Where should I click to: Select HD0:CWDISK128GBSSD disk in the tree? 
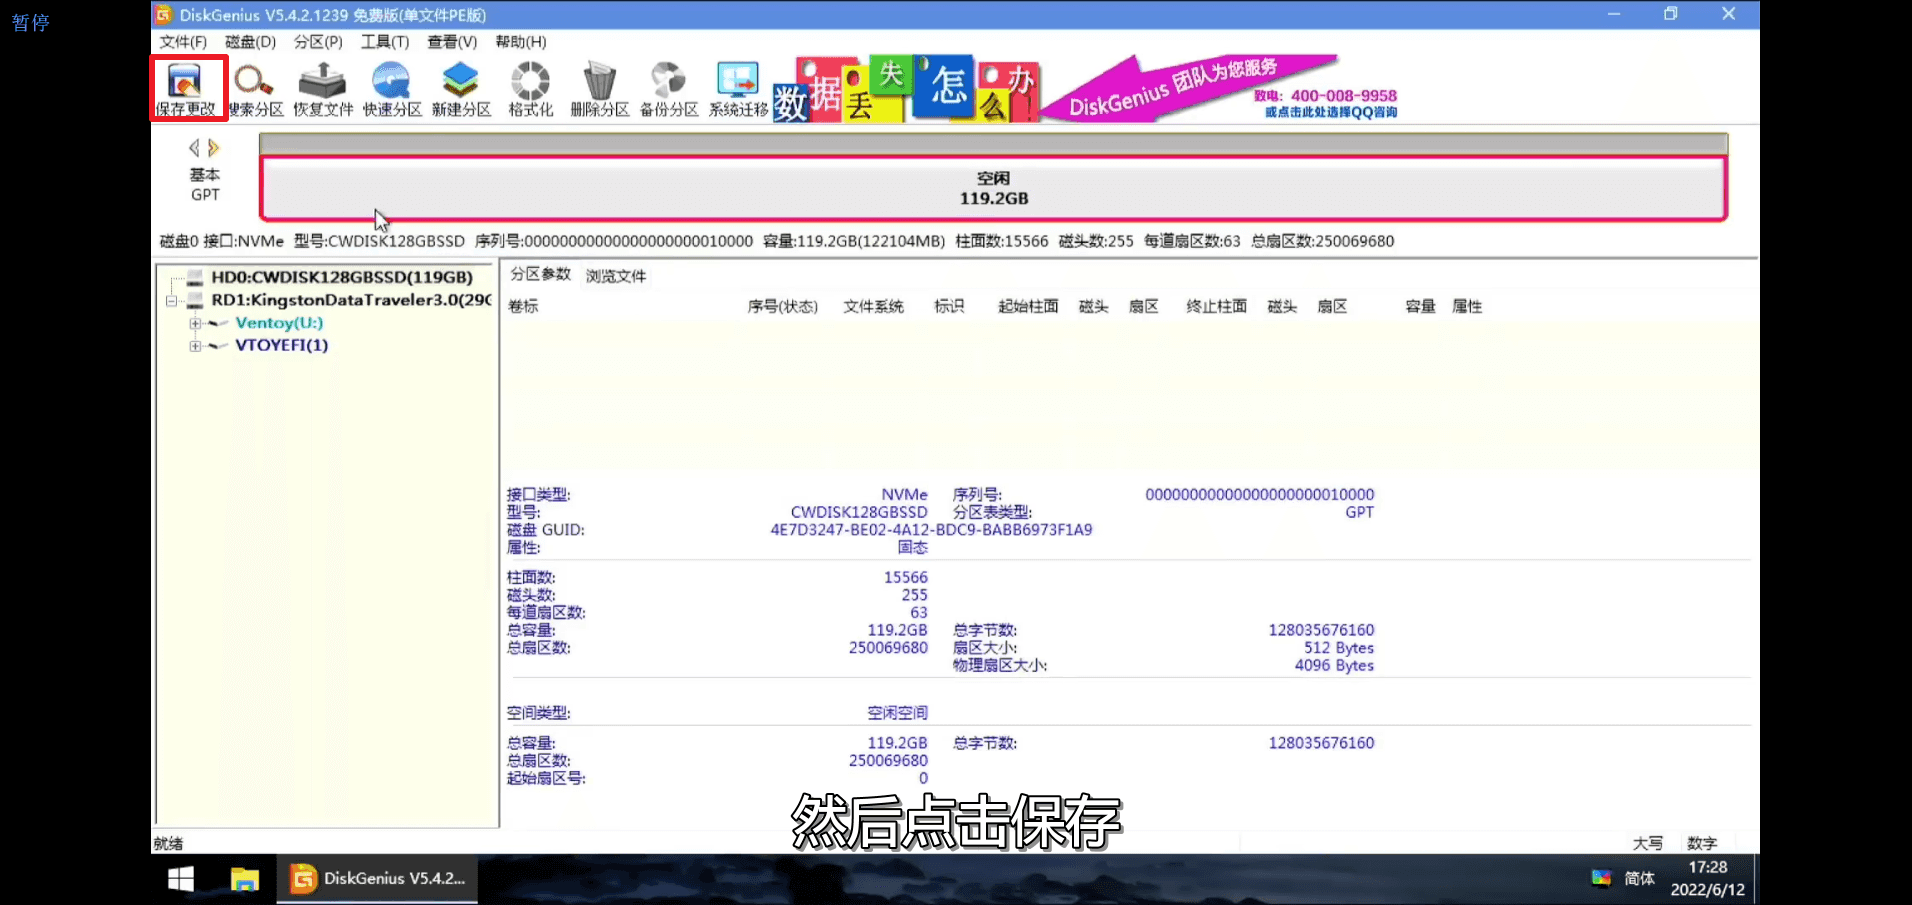341,277
